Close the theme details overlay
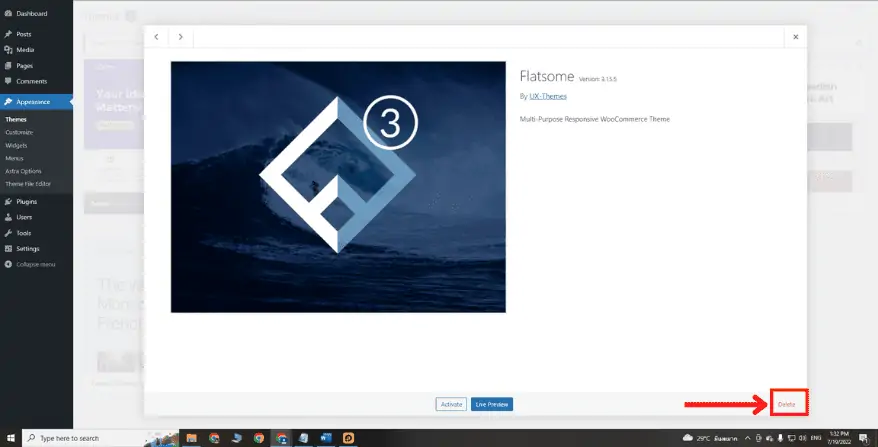This screenshot has width=878, height=447. (x=796, y=37)
